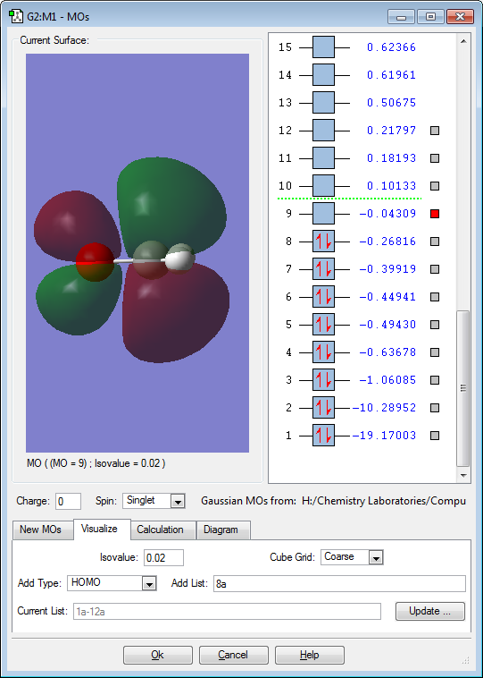Open the Spin Singlet dropdown

(x=177, y=501)
